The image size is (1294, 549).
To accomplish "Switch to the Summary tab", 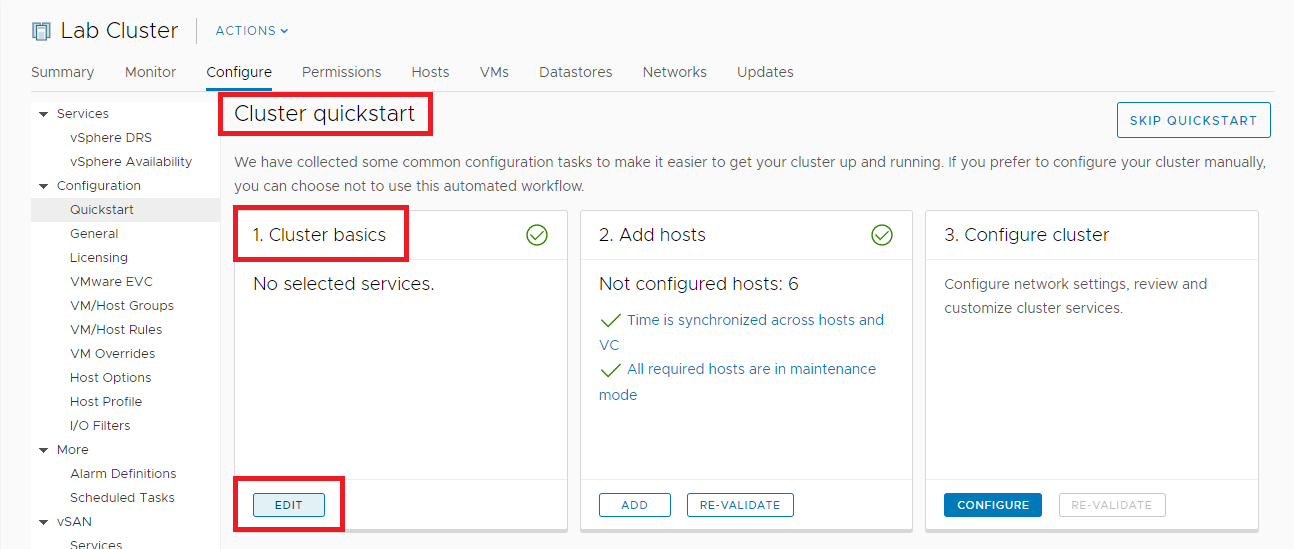I will 62,72.
